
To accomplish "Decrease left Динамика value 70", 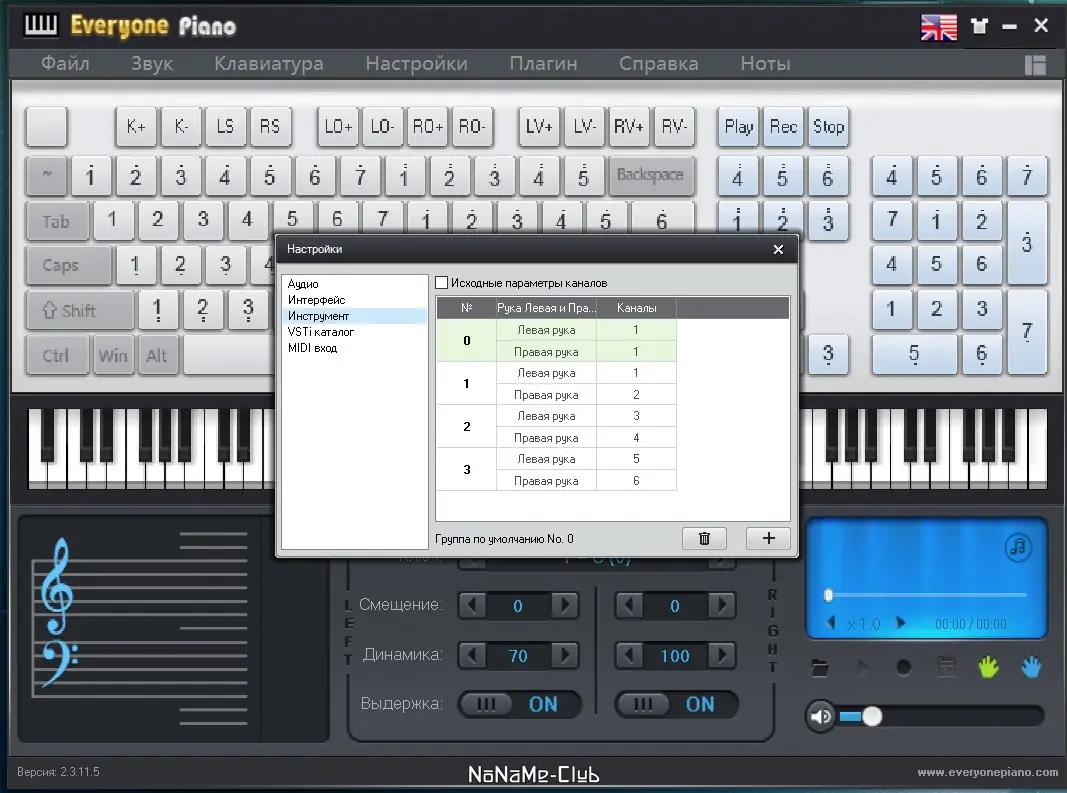I will (472, 656).
